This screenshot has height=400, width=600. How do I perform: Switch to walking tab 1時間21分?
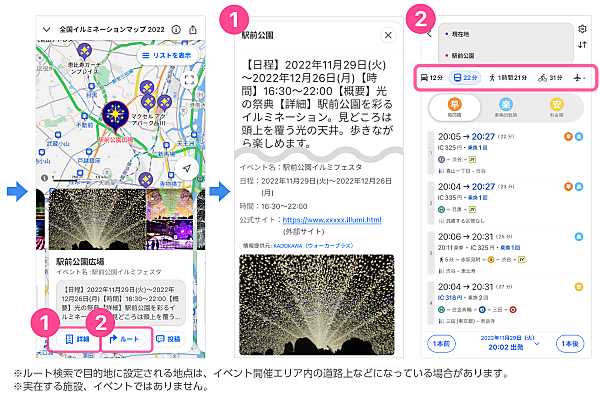pyautogui.click(x=508, y=78)
